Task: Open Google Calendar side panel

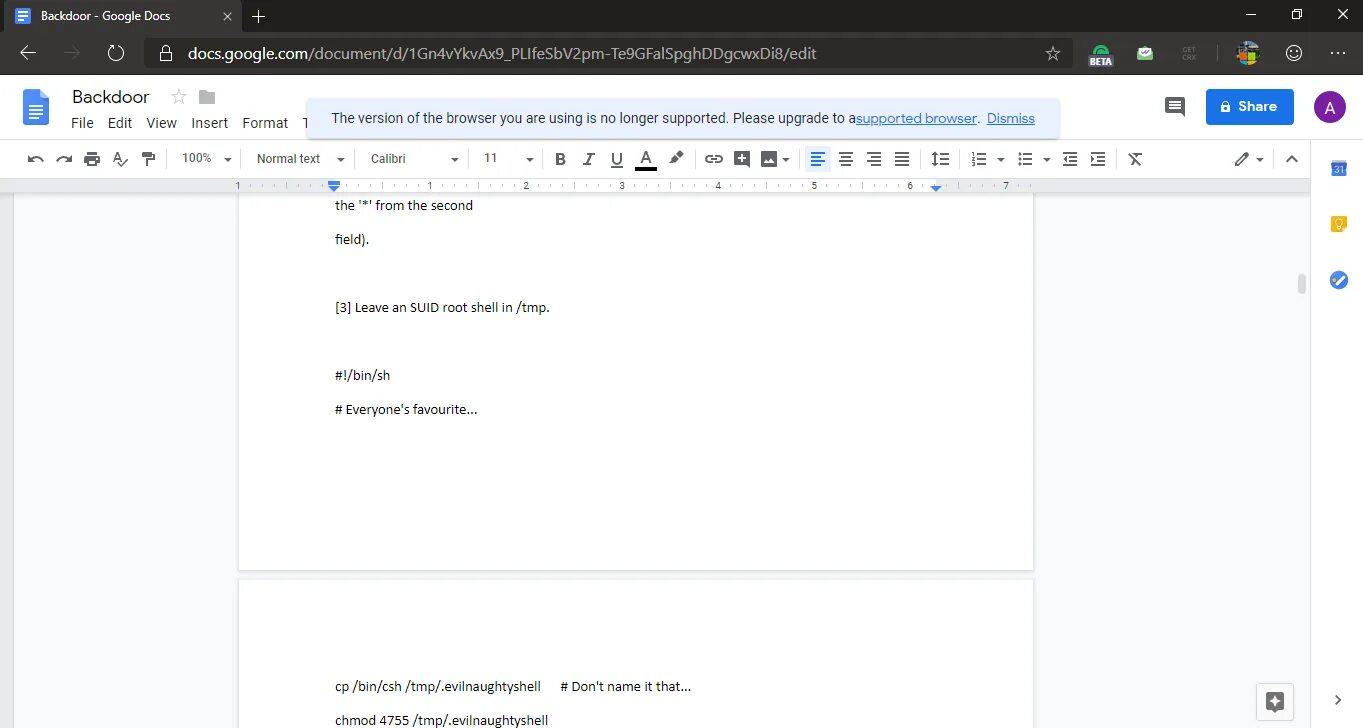Action: [1339, 169]
